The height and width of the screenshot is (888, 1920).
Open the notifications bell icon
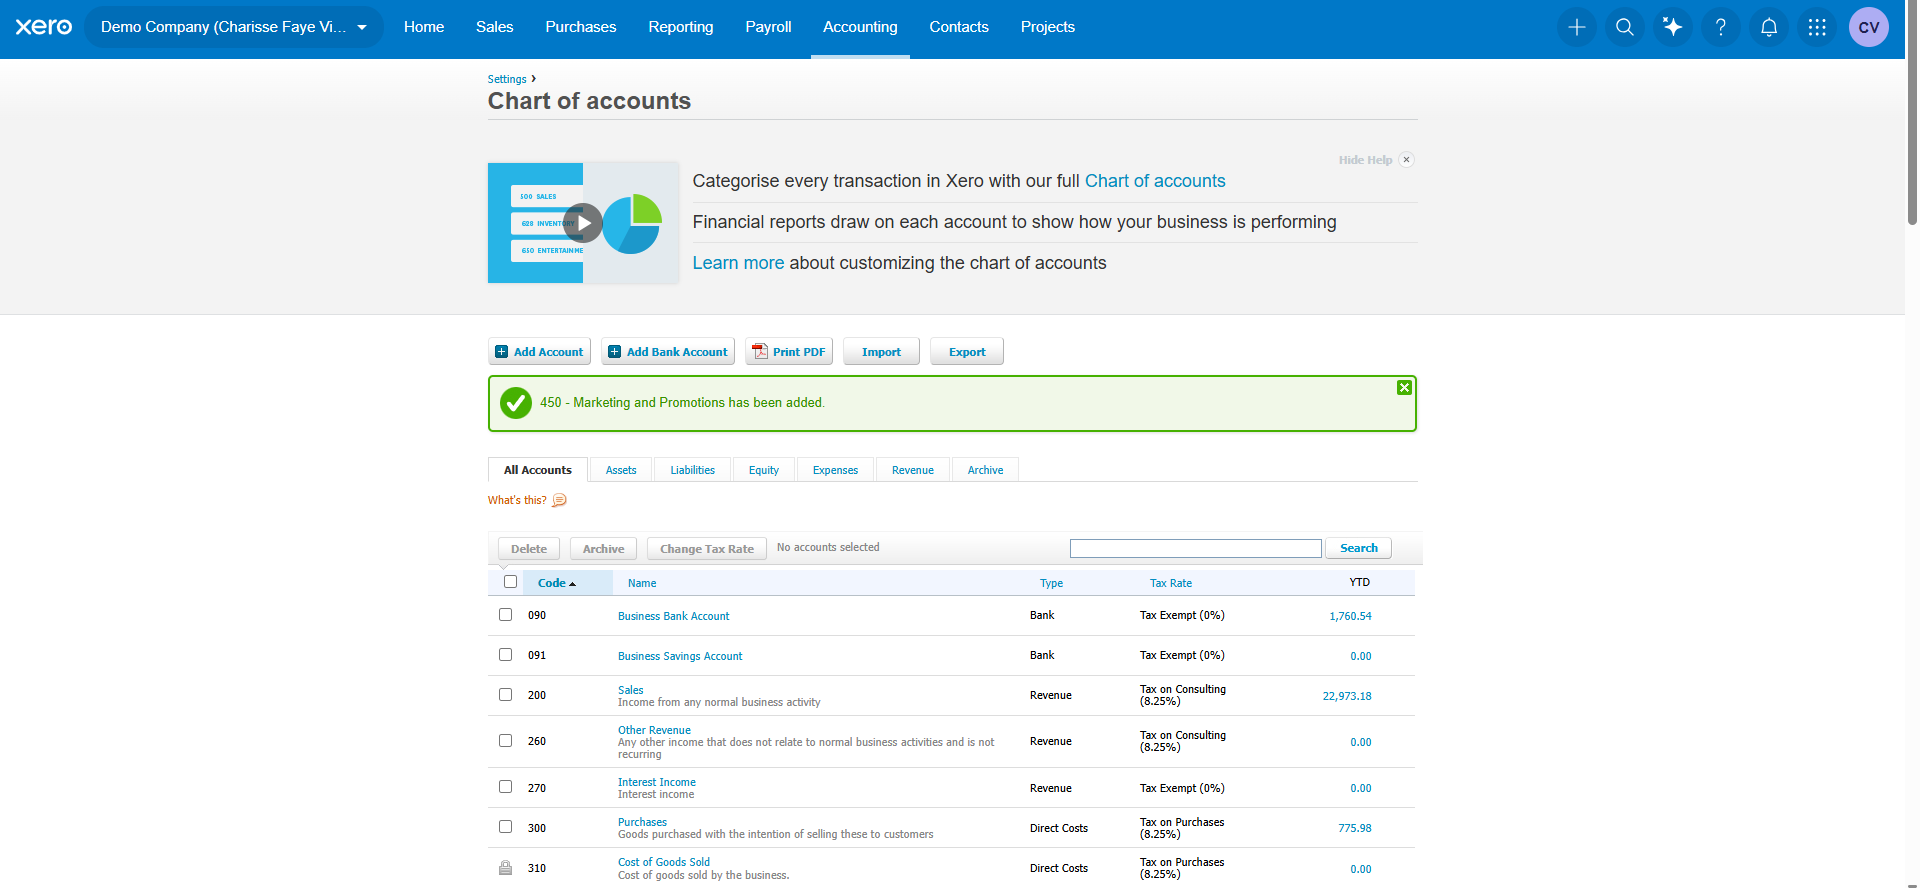click(1769, 27)
